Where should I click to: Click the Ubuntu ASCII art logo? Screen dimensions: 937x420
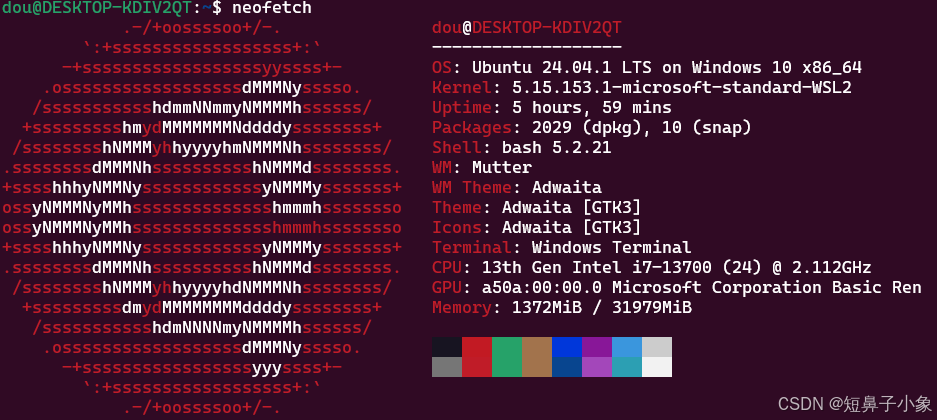point(201,218)
